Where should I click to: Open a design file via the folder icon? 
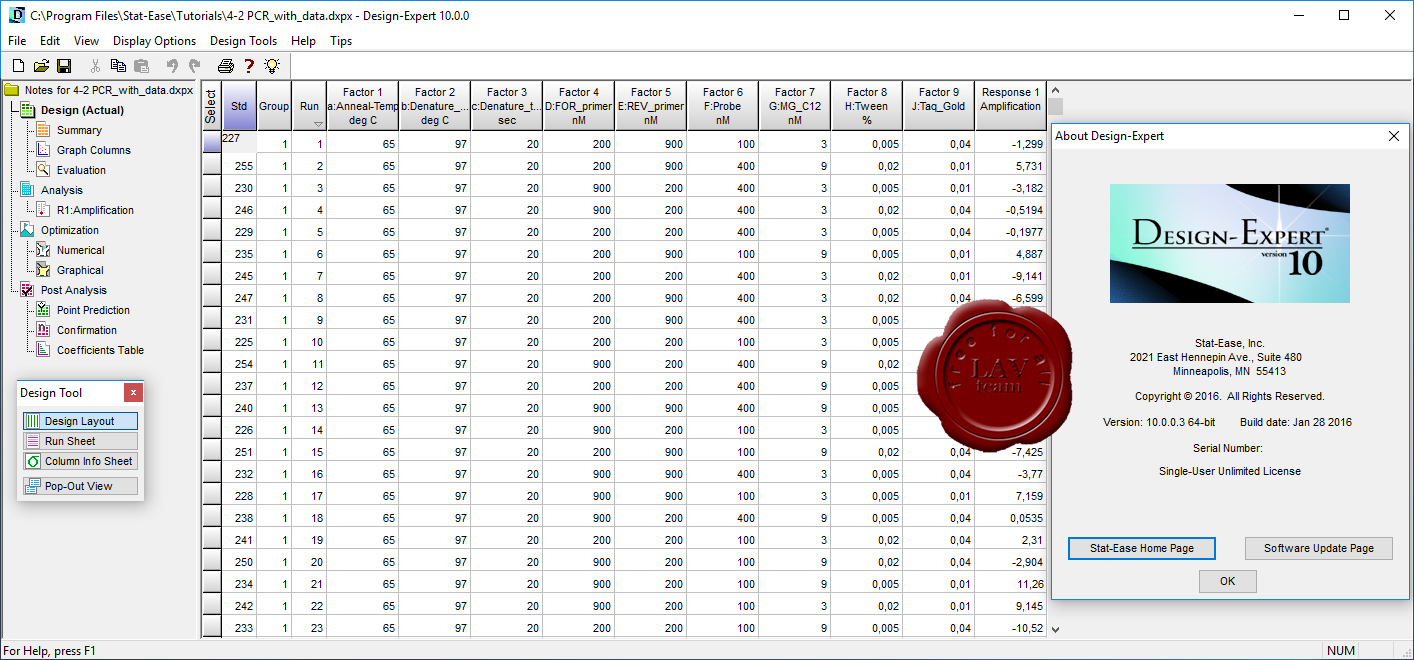(x=41, y=66)
